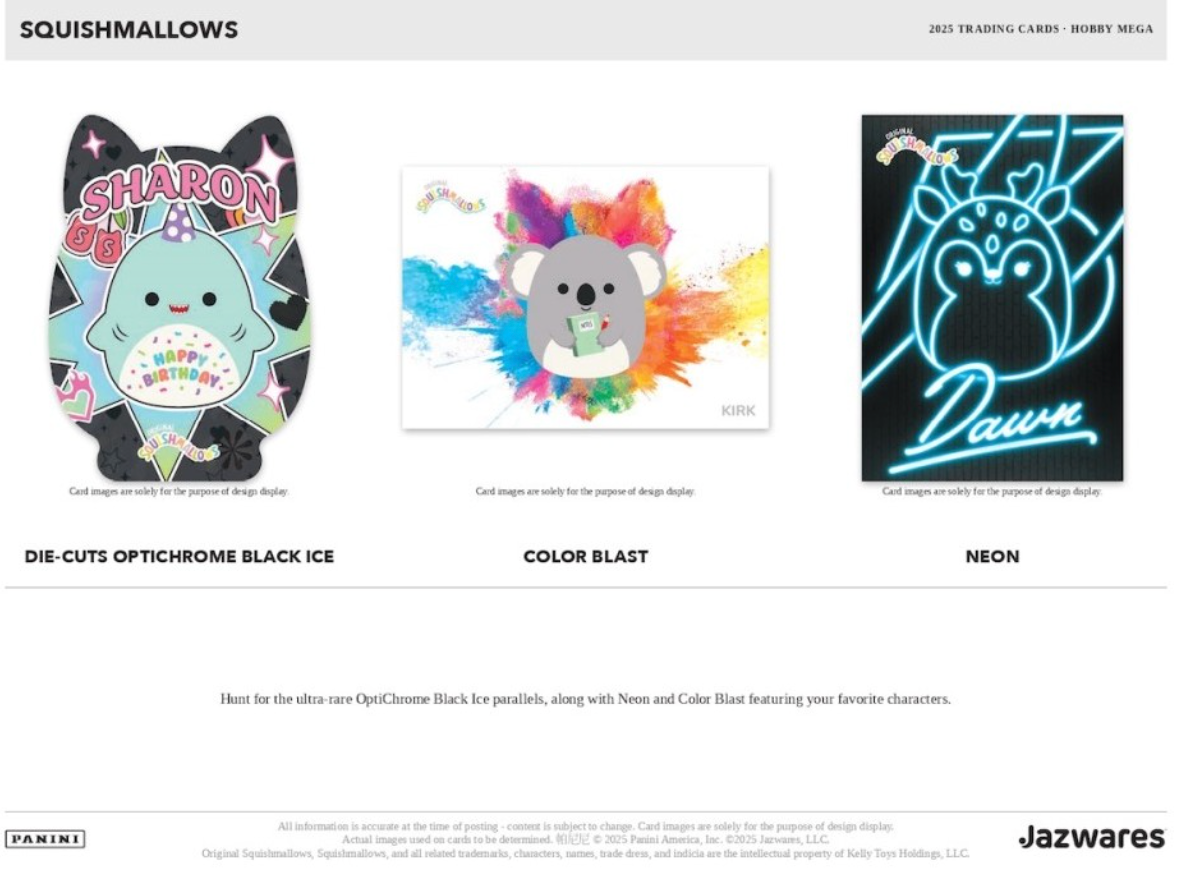The height and width of the screenshot is (882, 1192).
Task: Click the Panini logo in the footer
Action: (x=45, y=839)
